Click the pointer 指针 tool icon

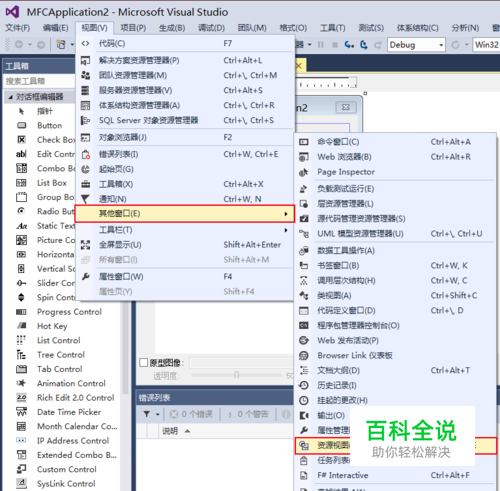click(21, 111)
